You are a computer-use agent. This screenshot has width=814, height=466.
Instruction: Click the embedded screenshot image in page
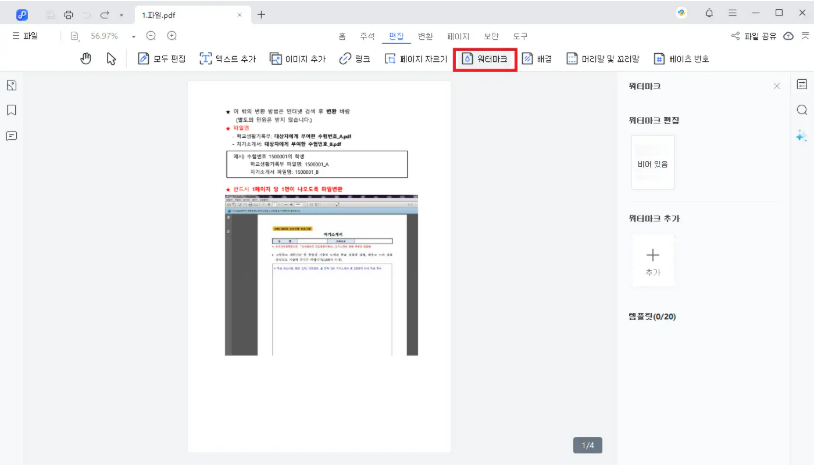coord(321,276)
